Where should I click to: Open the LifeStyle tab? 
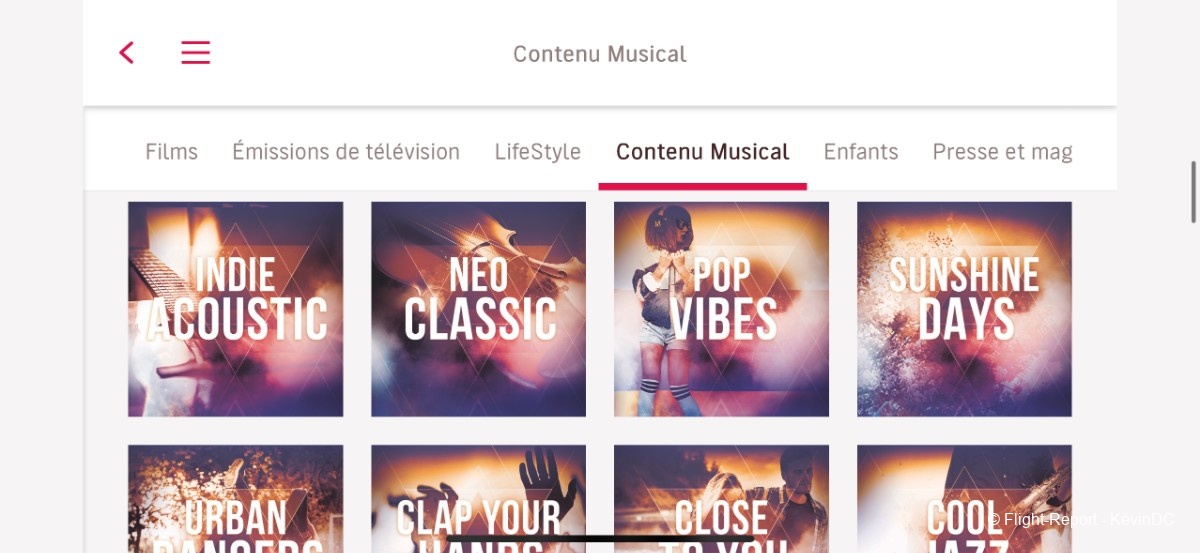tap(538, 152)
